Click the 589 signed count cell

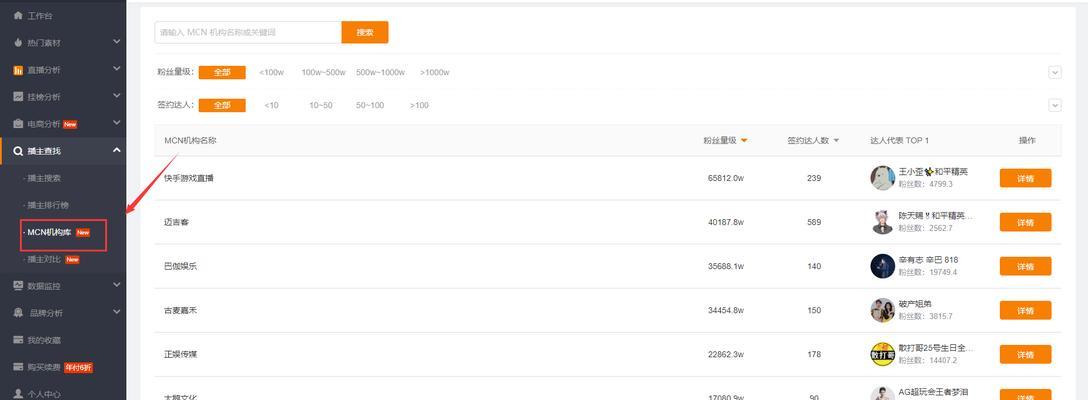(814, 222)
